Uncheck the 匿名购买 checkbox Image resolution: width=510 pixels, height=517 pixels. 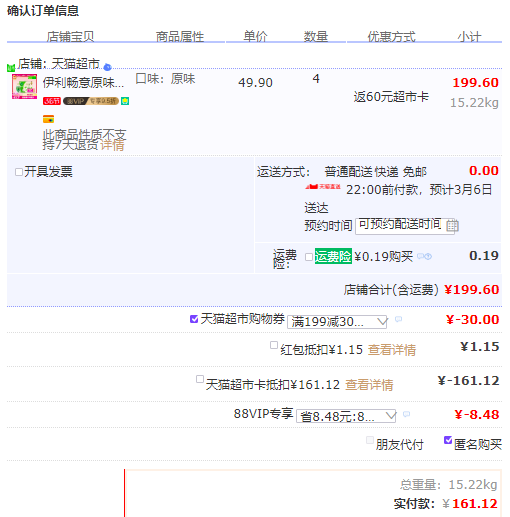pos(448,440)
